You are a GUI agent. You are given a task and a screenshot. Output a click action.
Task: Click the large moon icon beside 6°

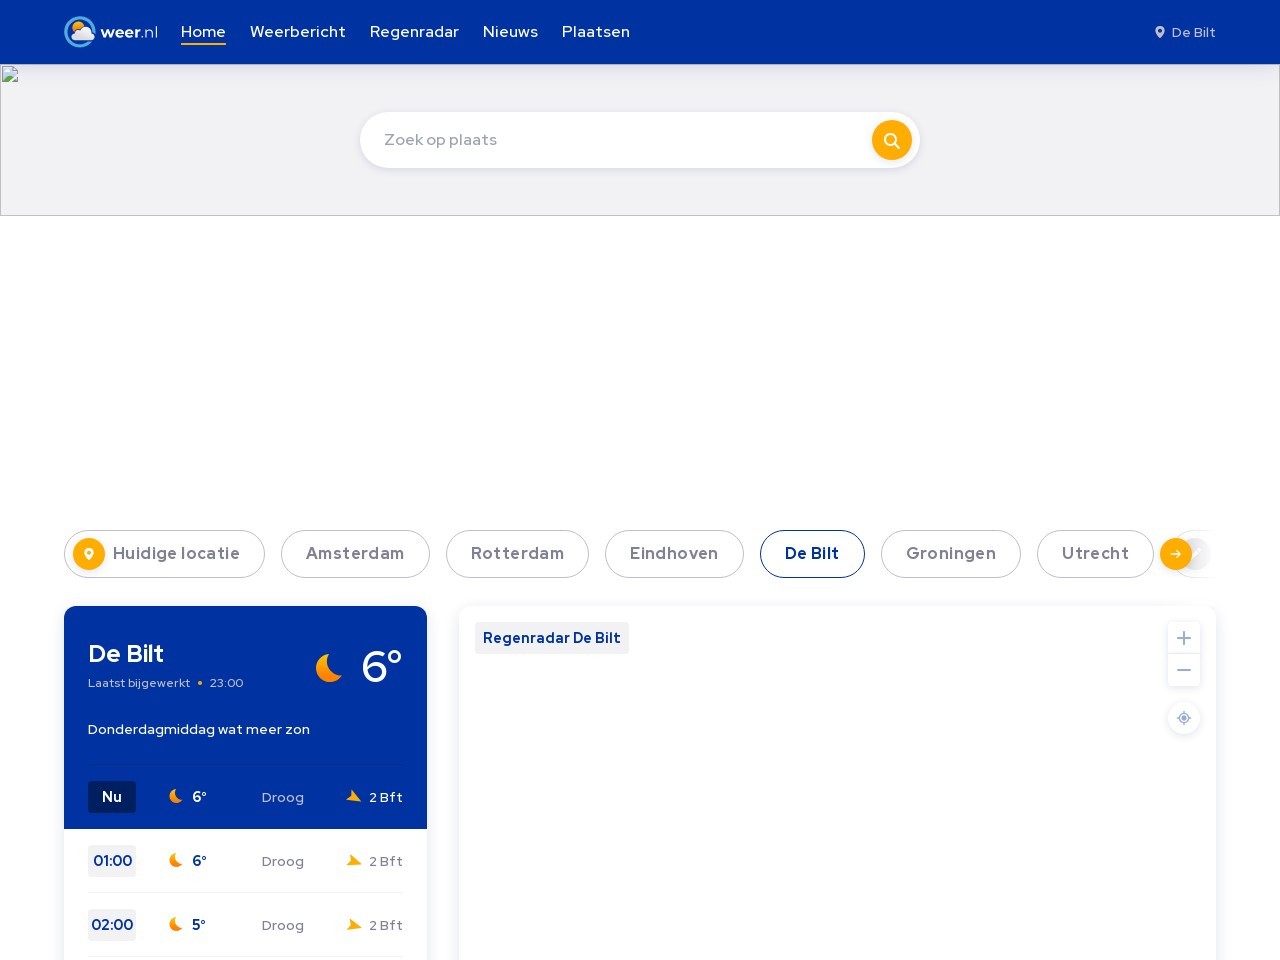click(329, 667)
